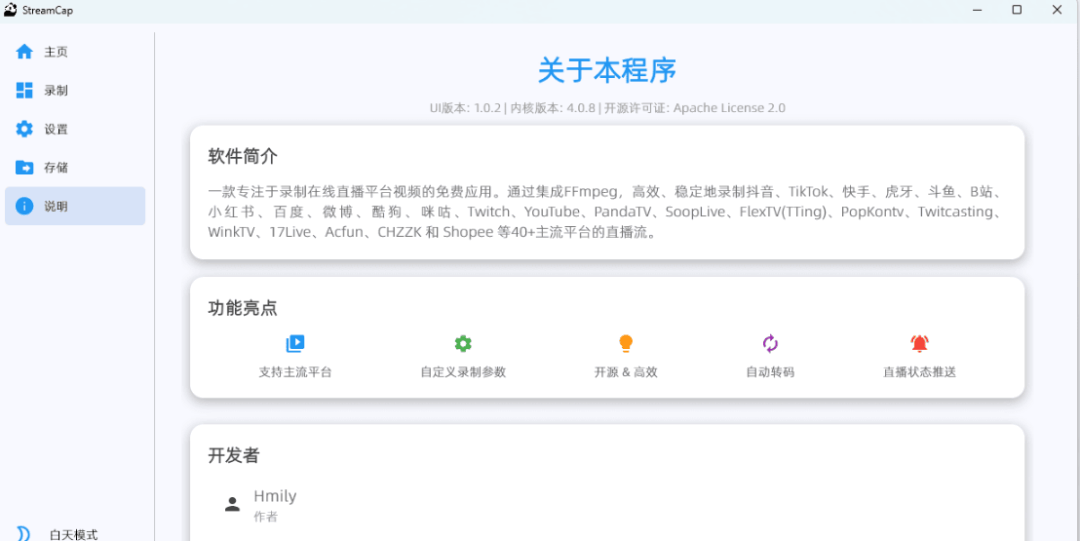
Task: Click the red 直播状态推送 bell icon
Action: (x=919, y=344)
